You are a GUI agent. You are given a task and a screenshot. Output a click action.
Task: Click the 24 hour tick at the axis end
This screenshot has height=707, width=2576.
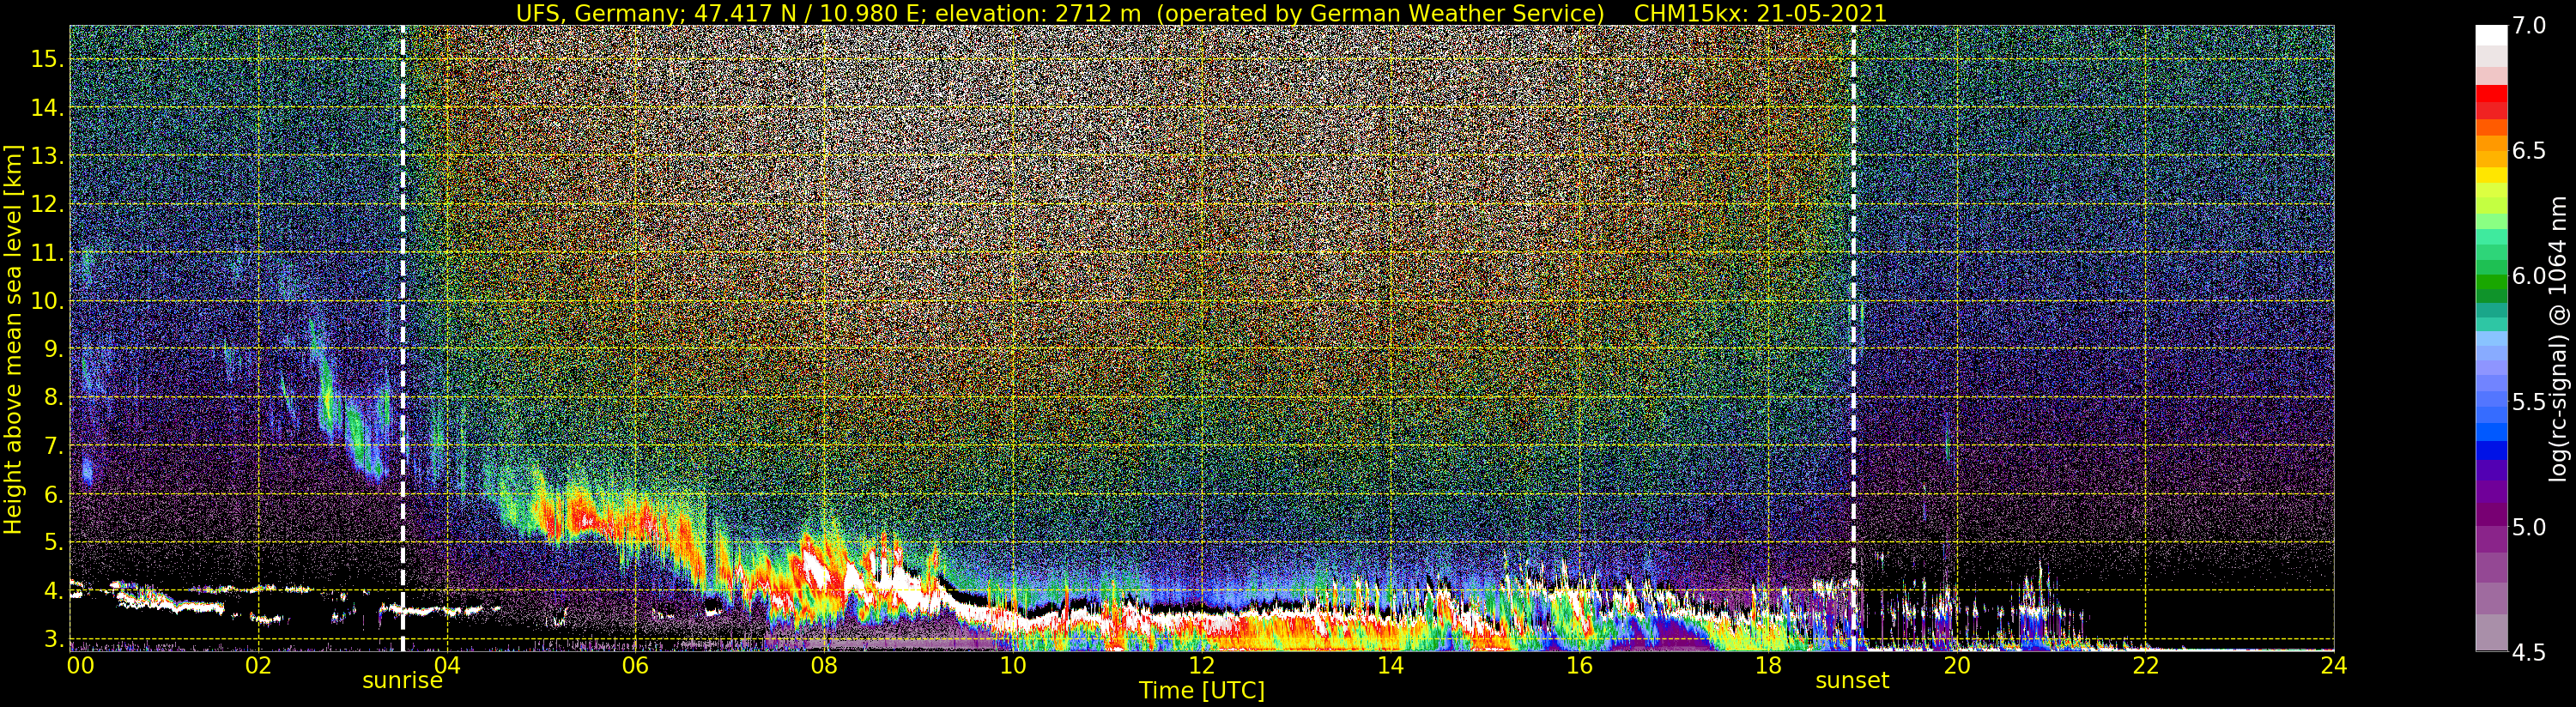(2333, 665)
